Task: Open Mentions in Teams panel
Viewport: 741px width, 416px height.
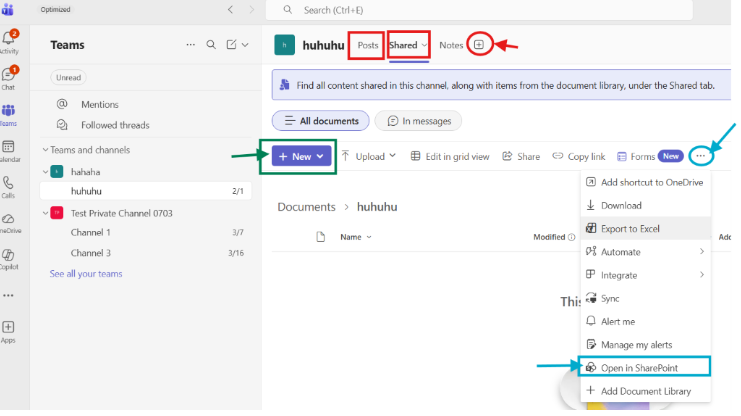Action: tap(100, 104)
